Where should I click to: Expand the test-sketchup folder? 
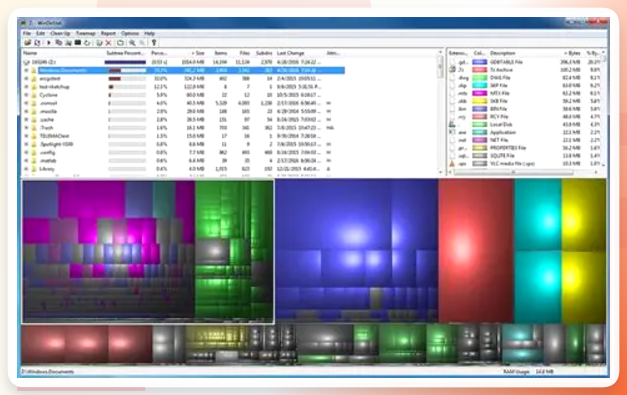(26, 87)
